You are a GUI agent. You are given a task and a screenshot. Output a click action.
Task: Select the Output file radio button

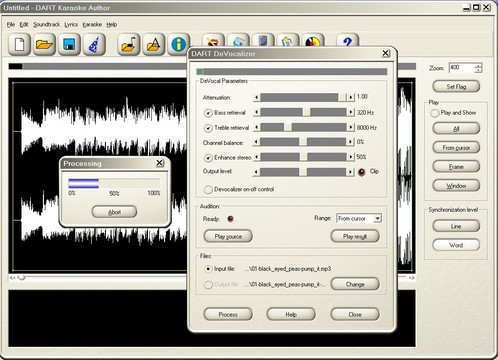[x=208, y=285]
